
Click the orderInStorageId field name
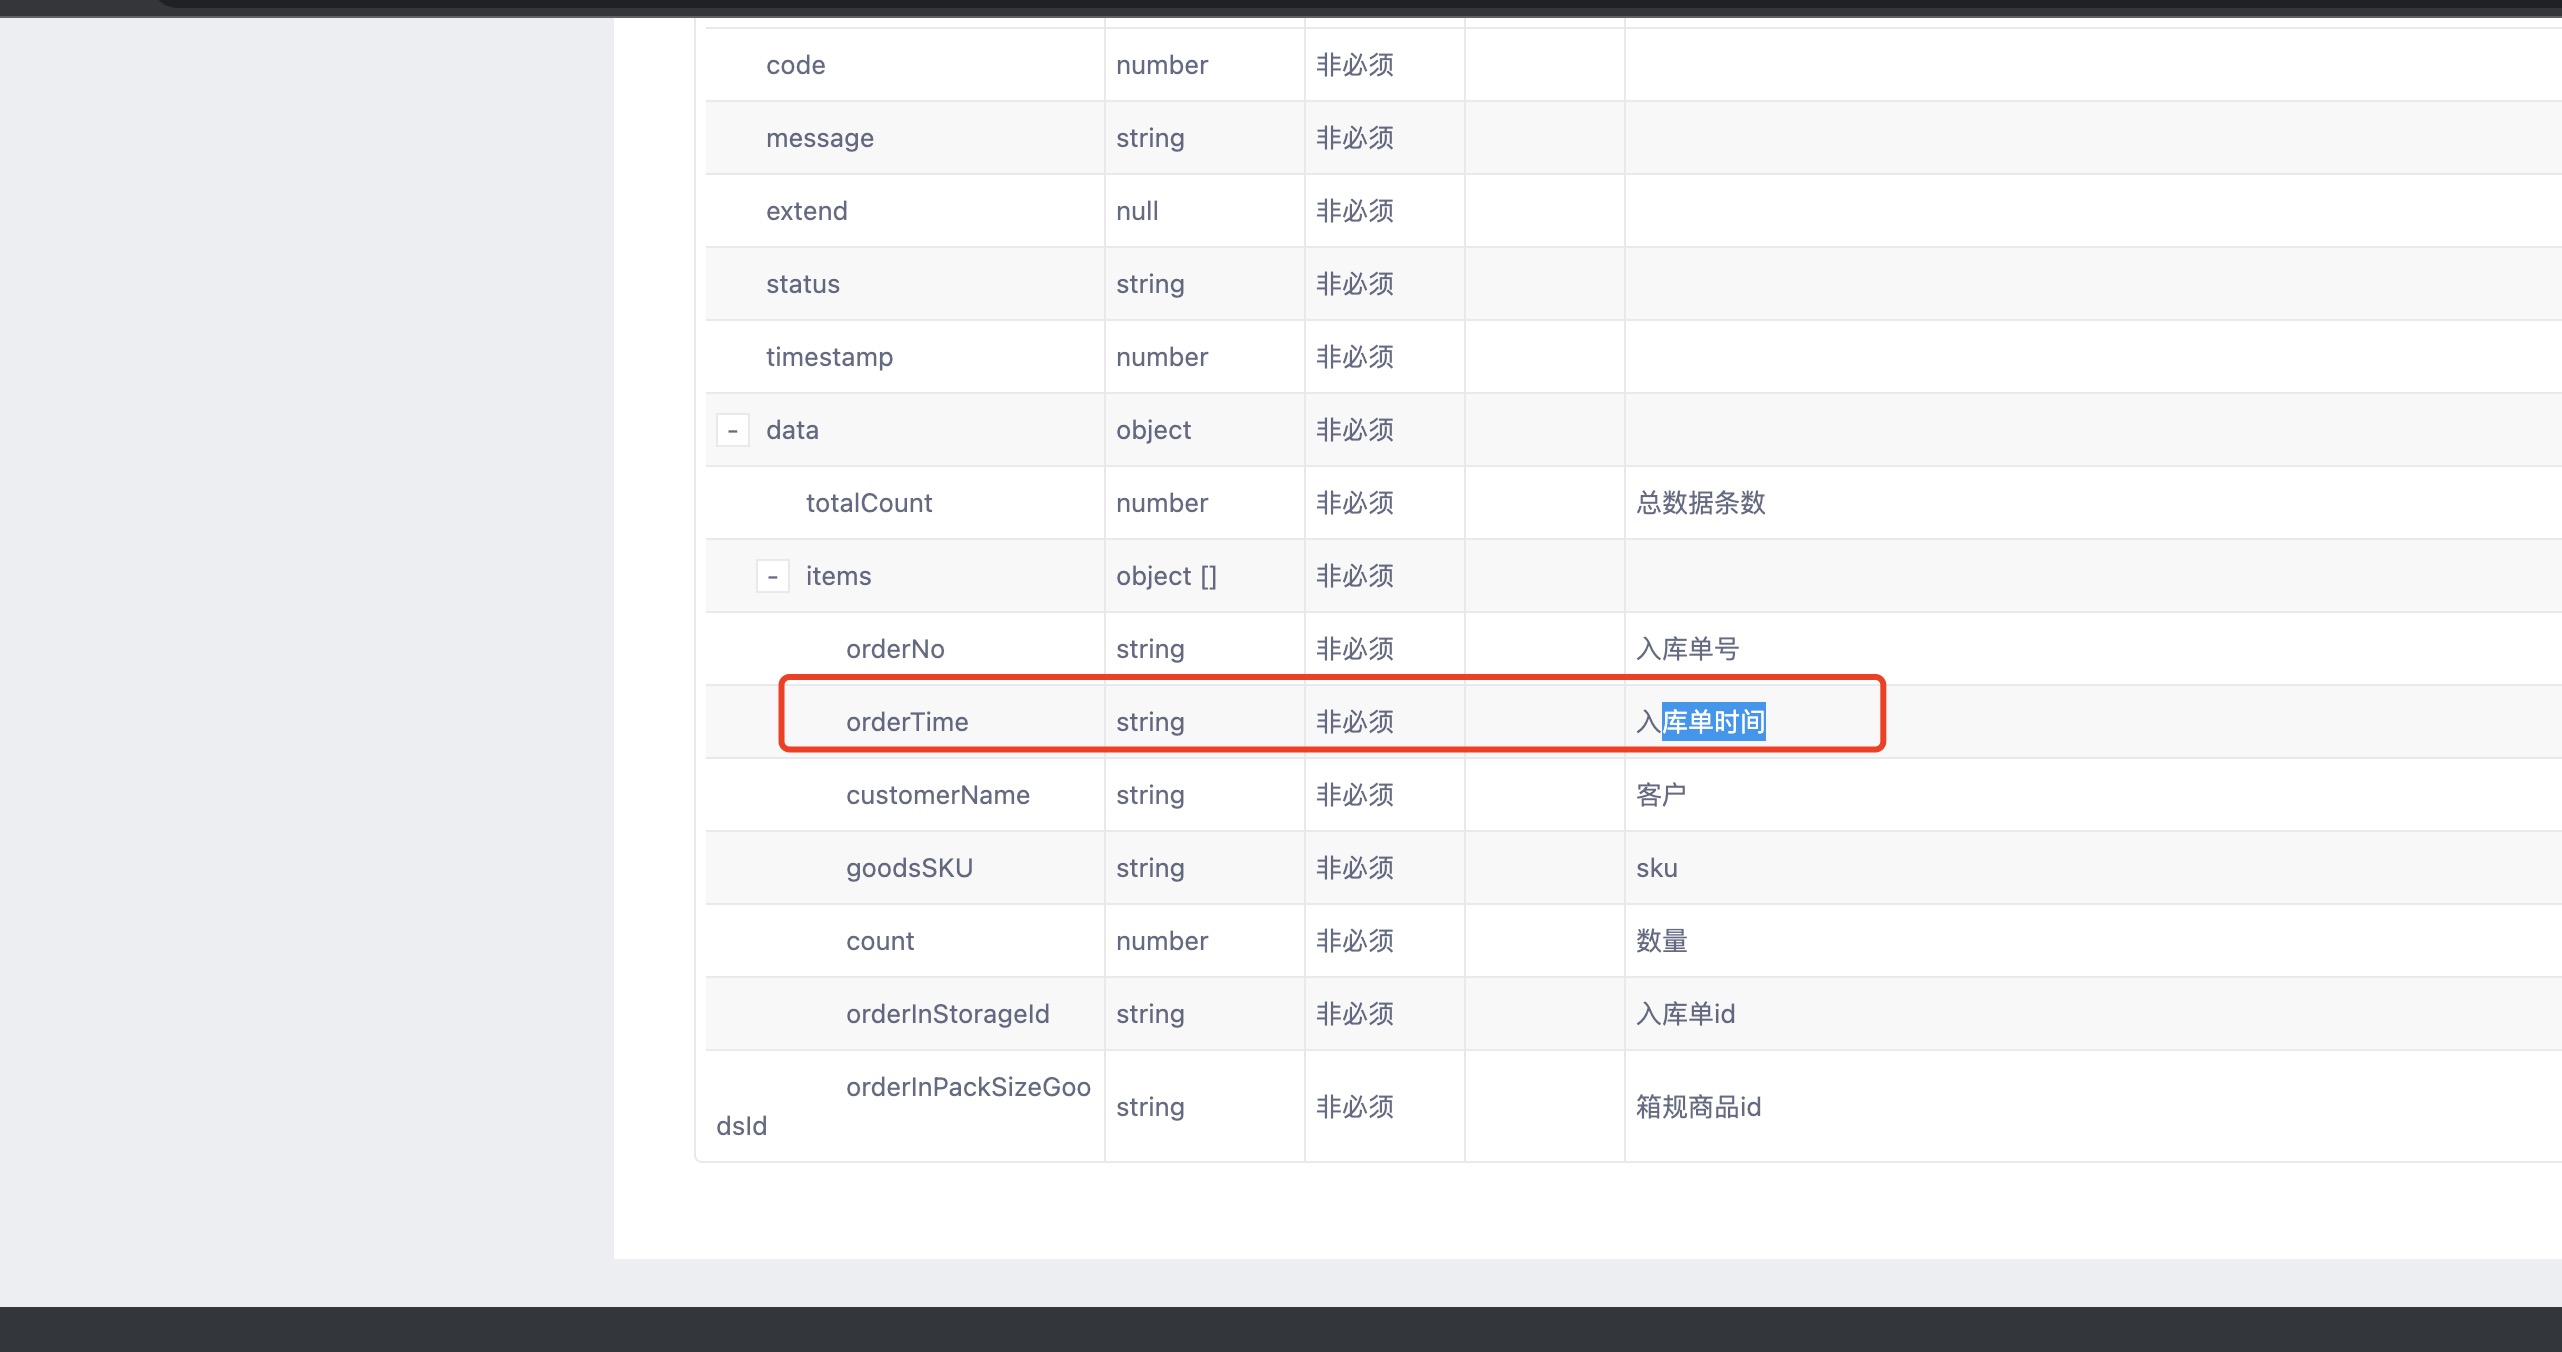[x=947, y=1014]
